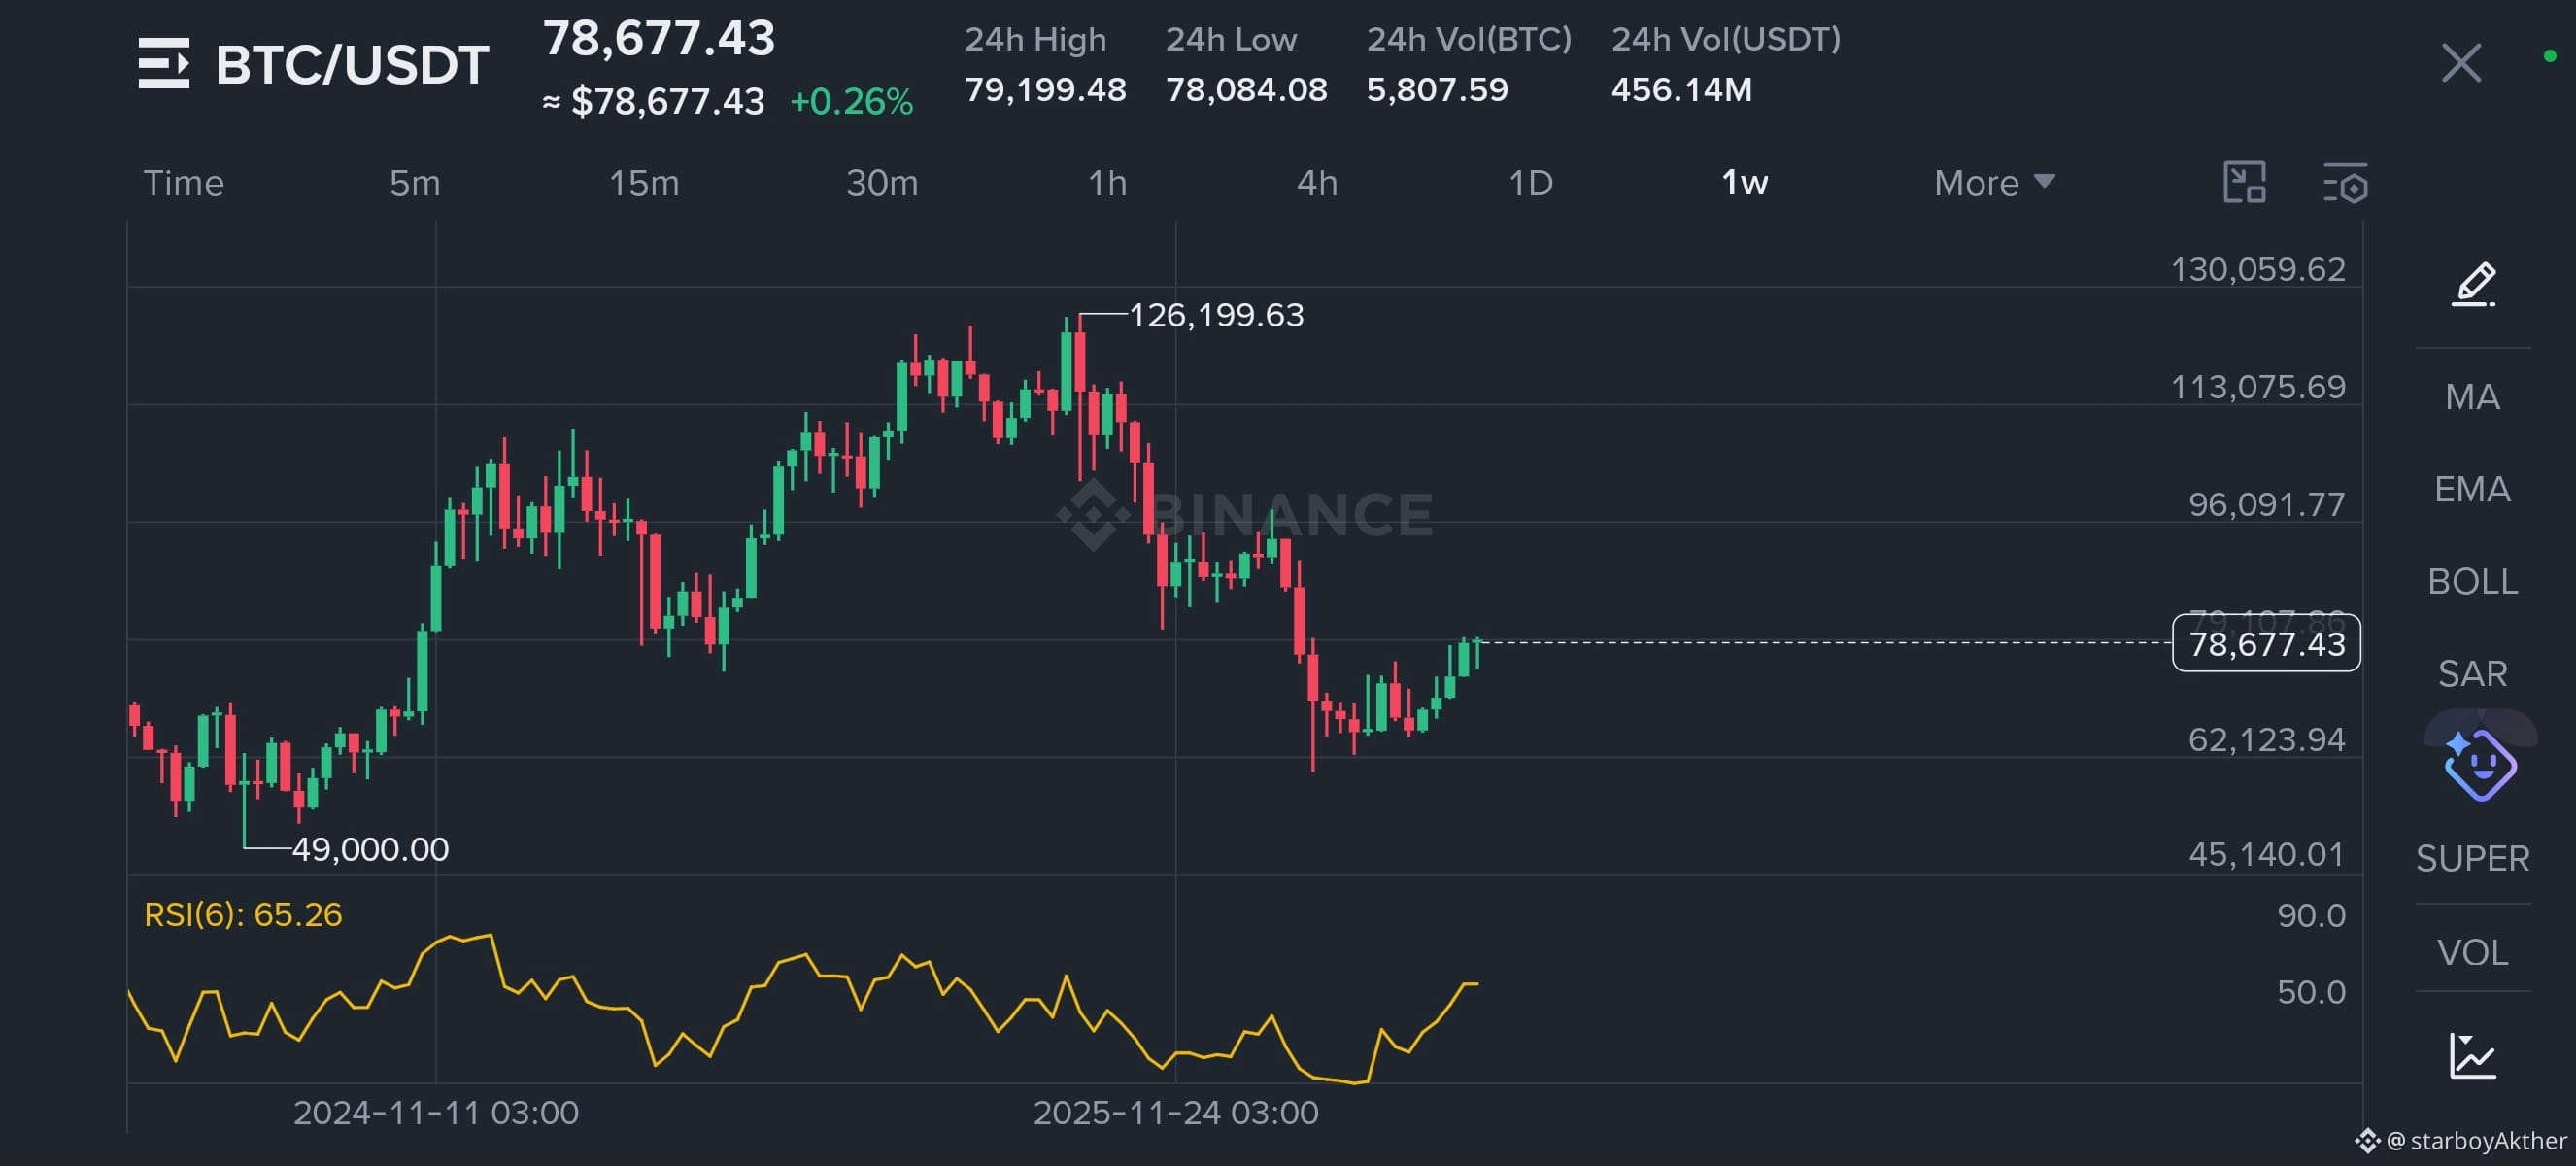Select the 4h timeframe

pos(1316,183)
